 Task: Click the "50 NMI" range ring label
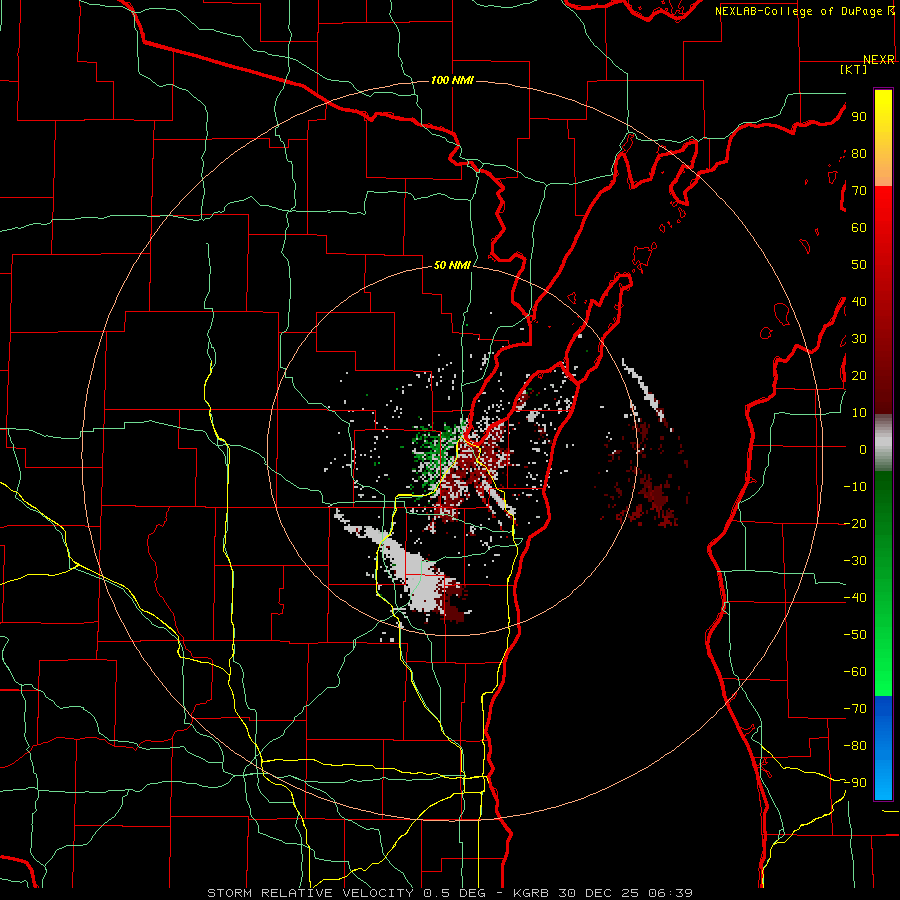[x=452, y=265]
